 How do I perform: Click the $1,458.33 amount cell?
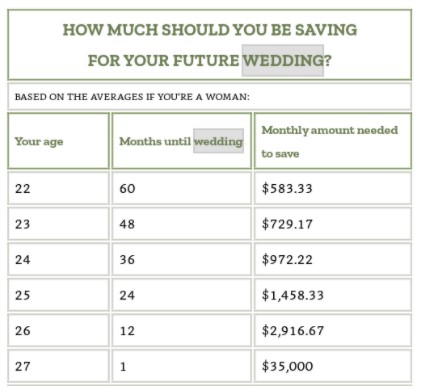pos(333,295)
